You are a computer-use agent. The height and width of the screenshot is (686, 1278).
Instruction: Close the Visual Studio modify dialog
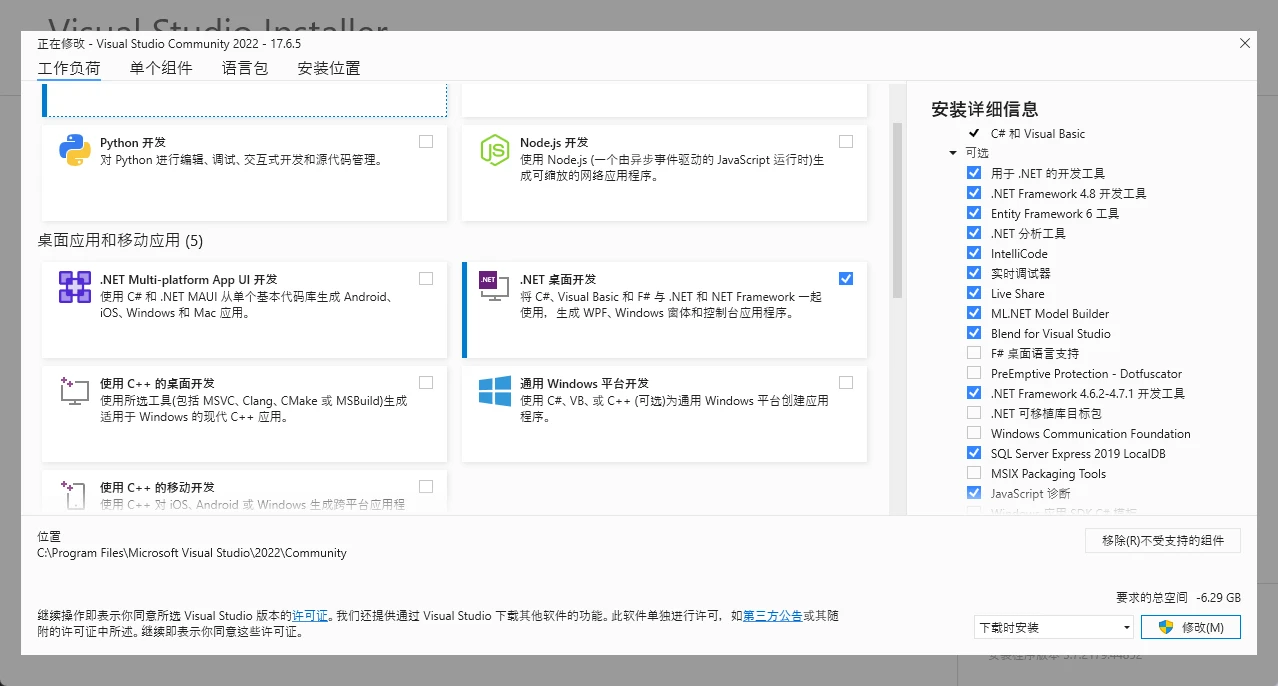coord(1245,43)
